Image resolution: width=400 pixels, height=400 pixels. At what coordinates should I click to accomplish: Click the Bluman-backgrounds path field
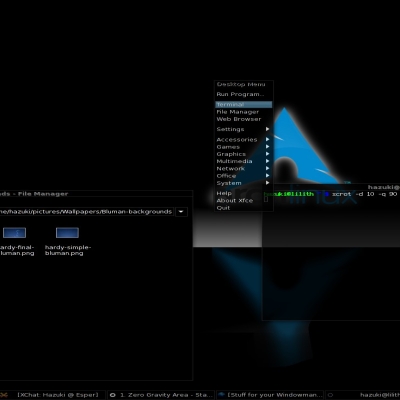coord(86,212)
